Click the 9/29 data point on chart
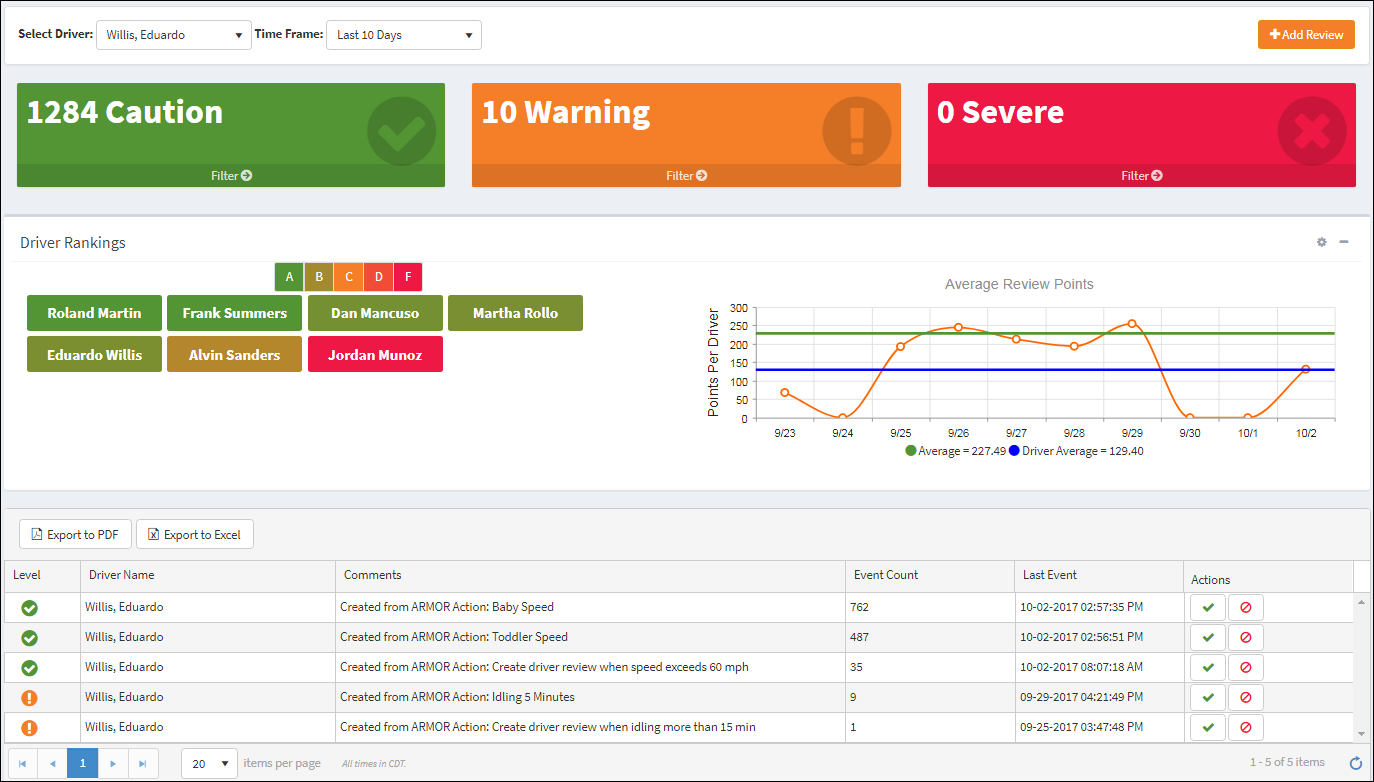This screenshot has height=782, width=1374. 1132,323
